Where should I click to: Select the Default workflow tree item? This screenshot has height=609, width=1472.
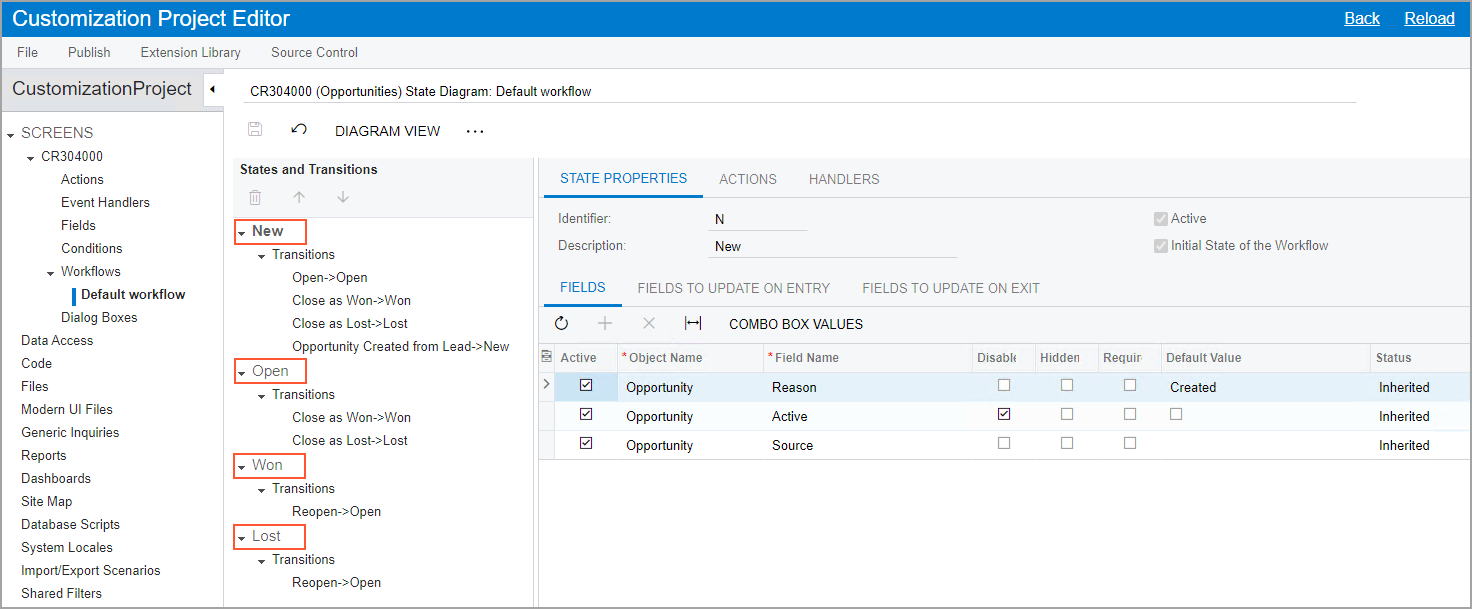133,294
